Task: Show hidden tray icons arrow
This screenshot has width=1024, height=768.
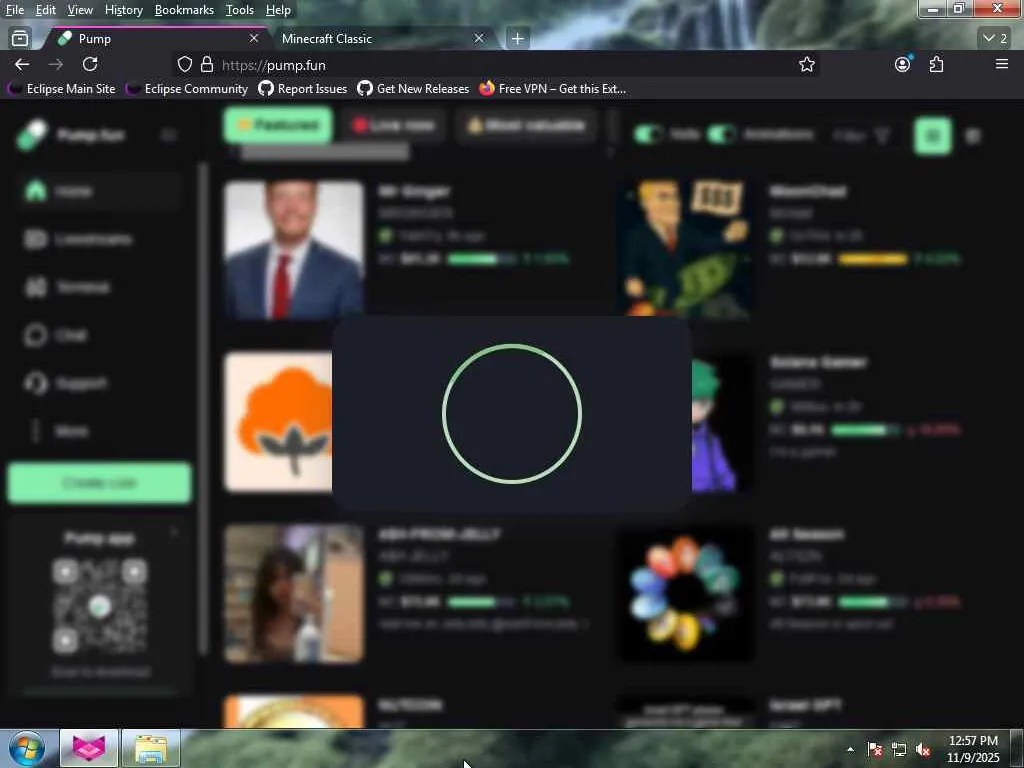Action: pos(850,749)
